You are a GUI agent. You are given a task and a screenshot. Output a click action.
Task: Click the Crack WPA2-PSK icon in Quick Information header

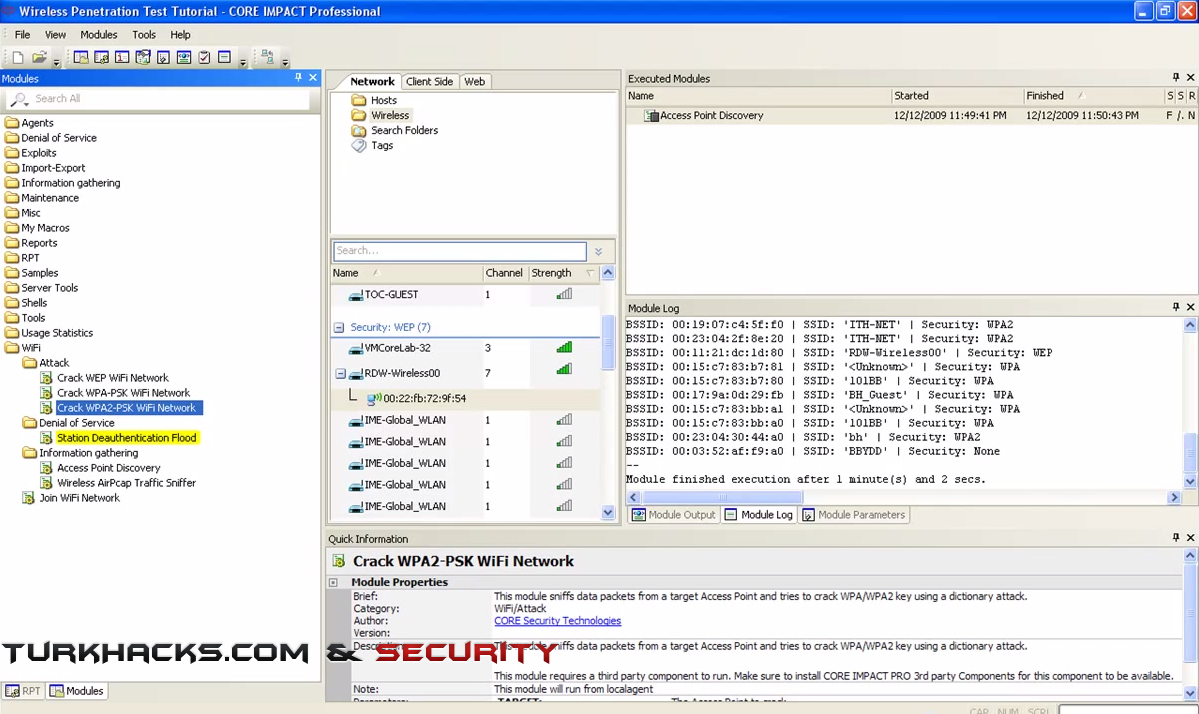339,561
